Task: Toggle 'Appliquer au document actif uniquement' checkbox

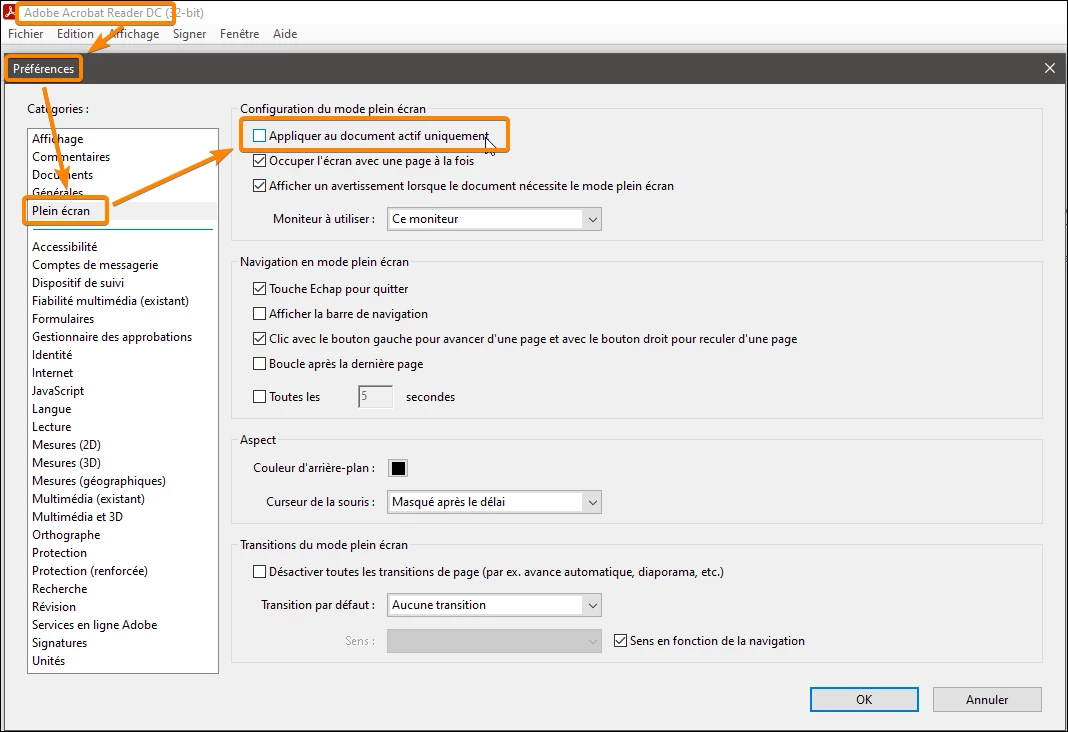Action: pyautogui.click(x=260, y=136)
